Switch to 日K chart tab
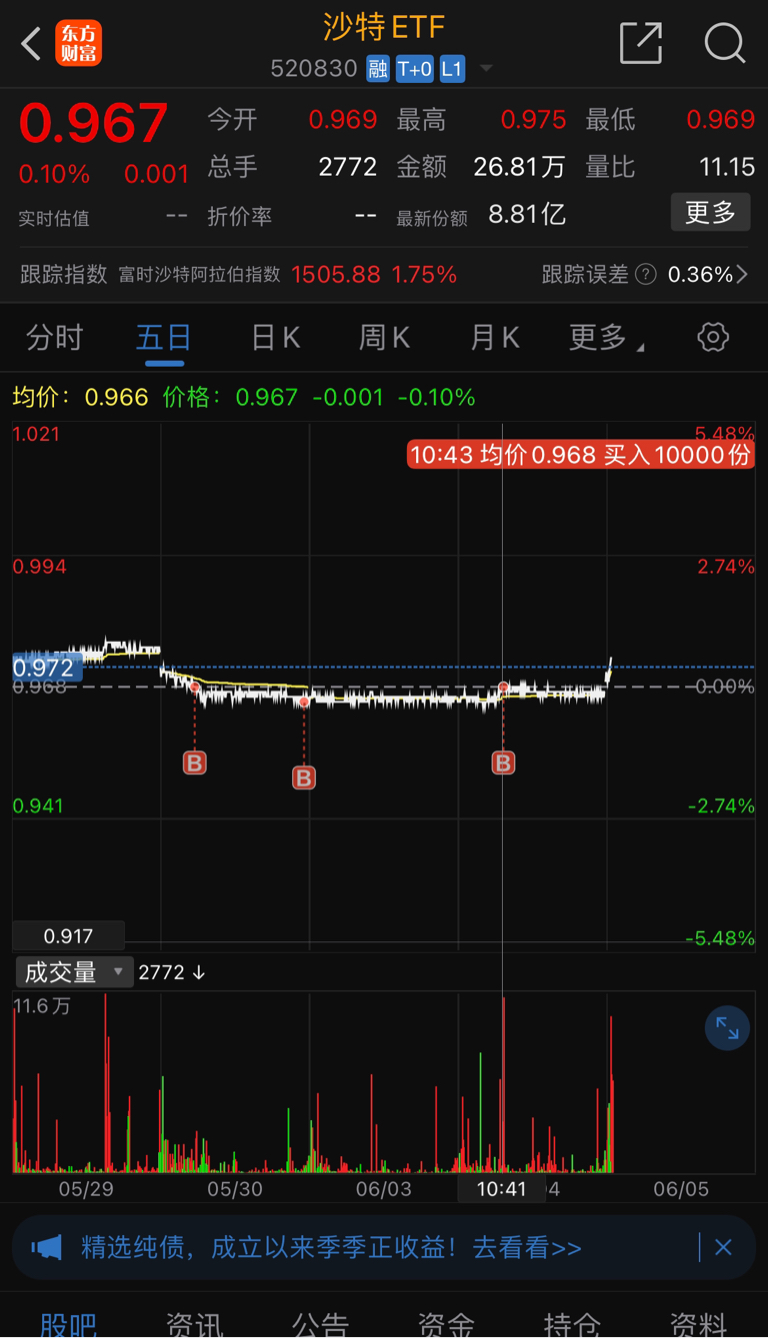Image resolution: width=768 pixels, height=1338 pixels. click(x=275, y=338)
